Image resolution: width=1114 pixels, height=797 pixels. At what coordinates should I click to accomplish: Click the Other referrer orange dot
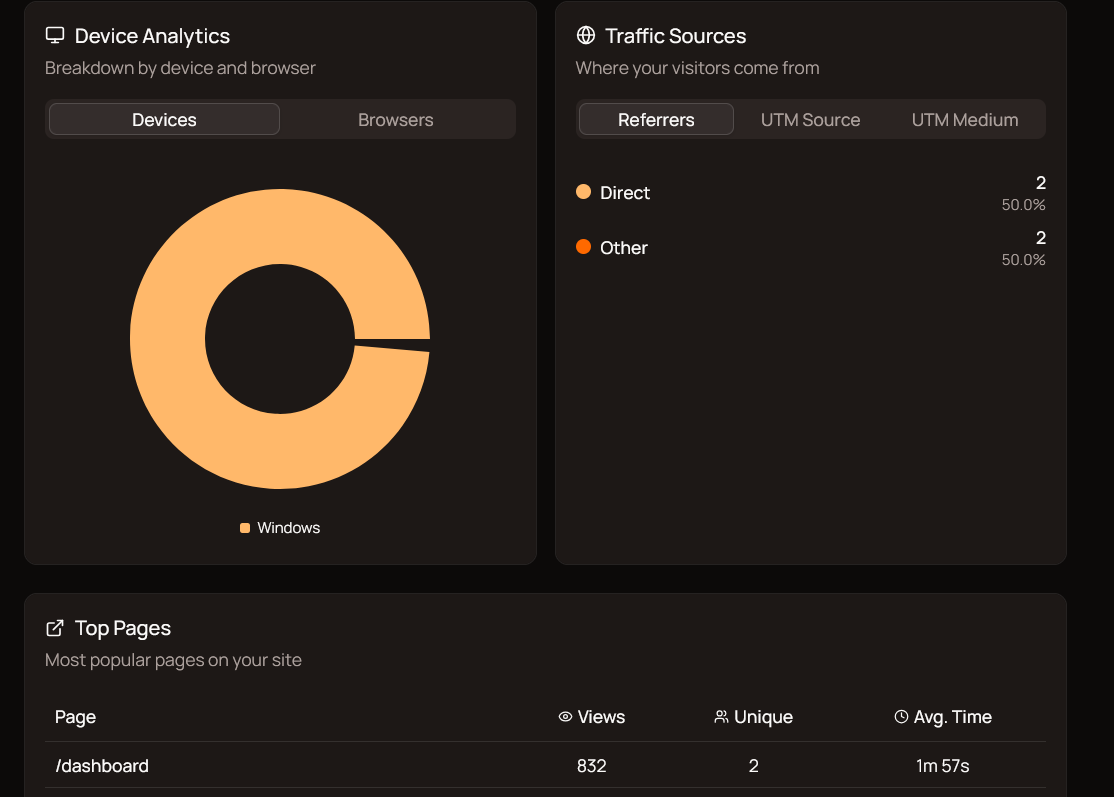[x=583, y=246]
